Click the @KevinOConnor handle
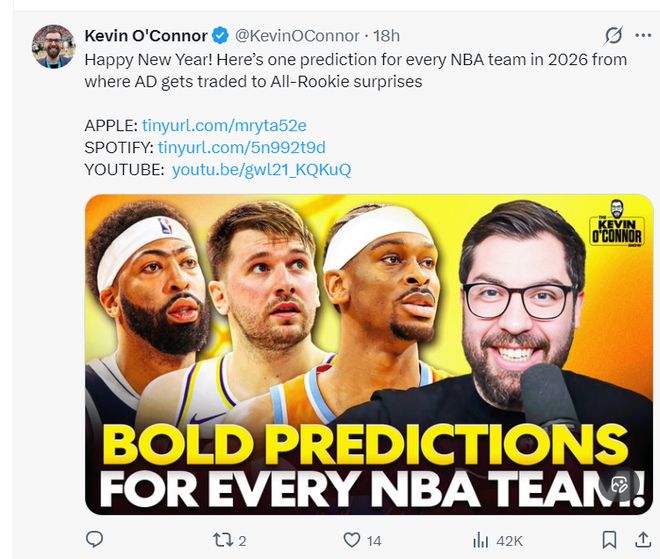 tap(298, 36)
